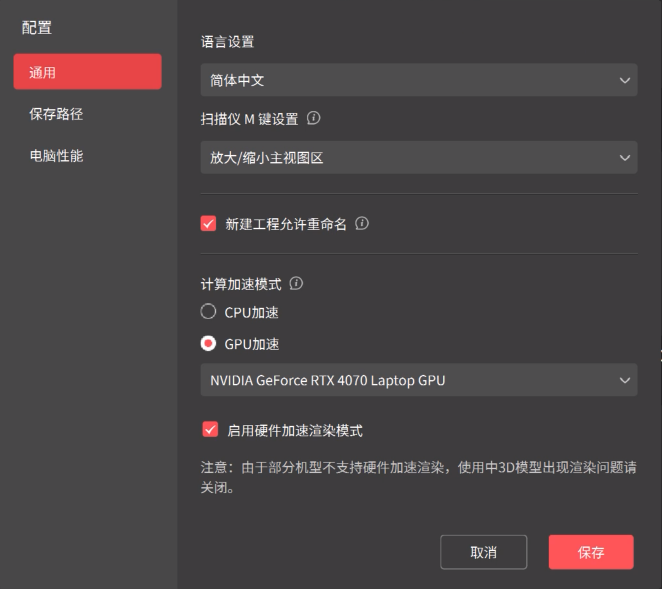Click the 计算加速模式 section label
Viewport: 662px width, 589px height.
pyautogui.click(x=241, y=284)
